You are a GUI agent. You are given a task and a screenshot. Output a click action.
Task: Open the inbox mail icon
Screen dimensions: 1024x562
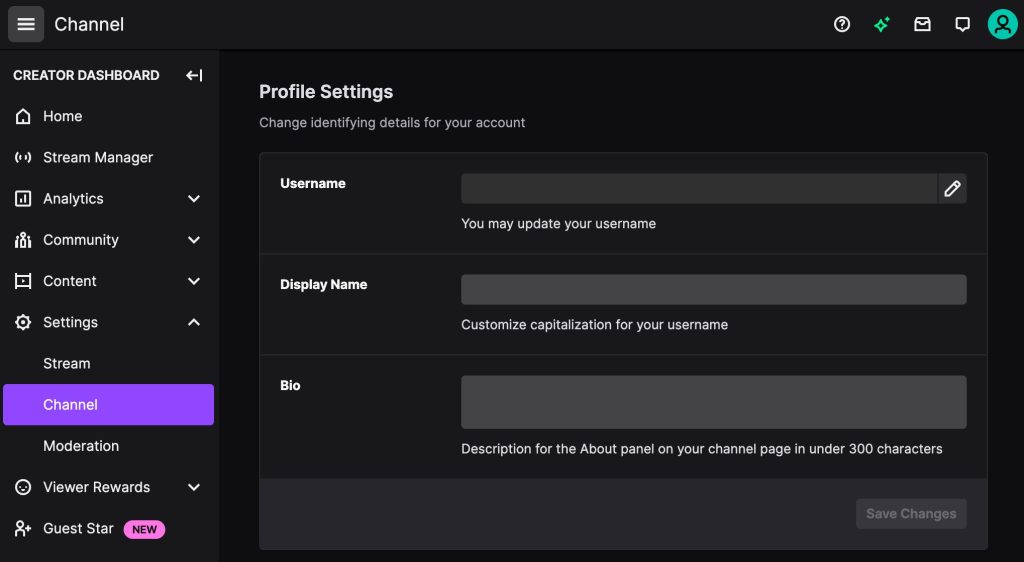coord(922,24)
